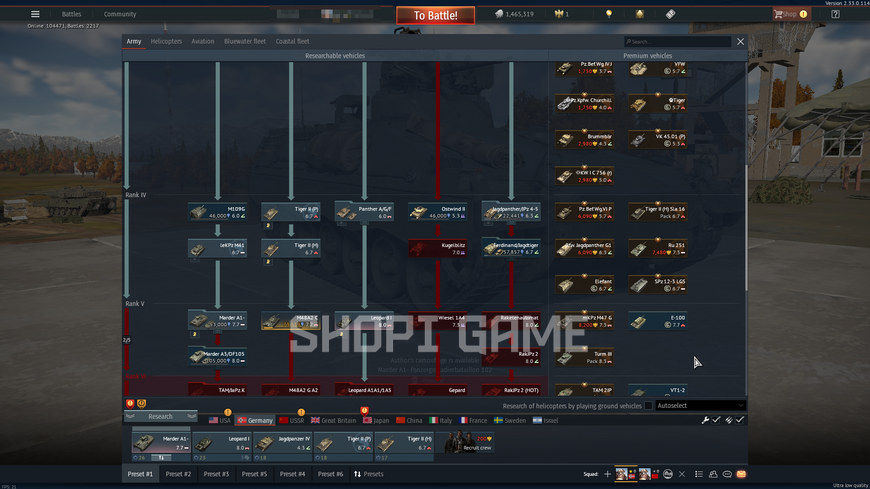Select the Tiger II (P) in research tree

tap(291, 212)
